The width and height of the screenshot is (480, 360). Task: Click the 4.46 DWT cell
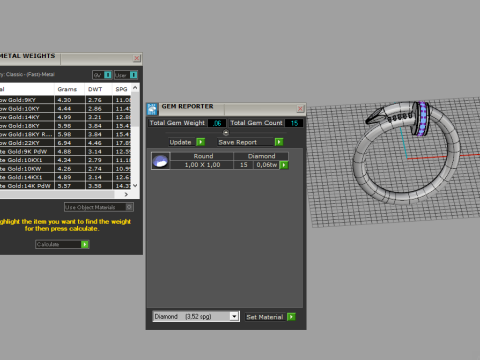(x=99, y=143)
